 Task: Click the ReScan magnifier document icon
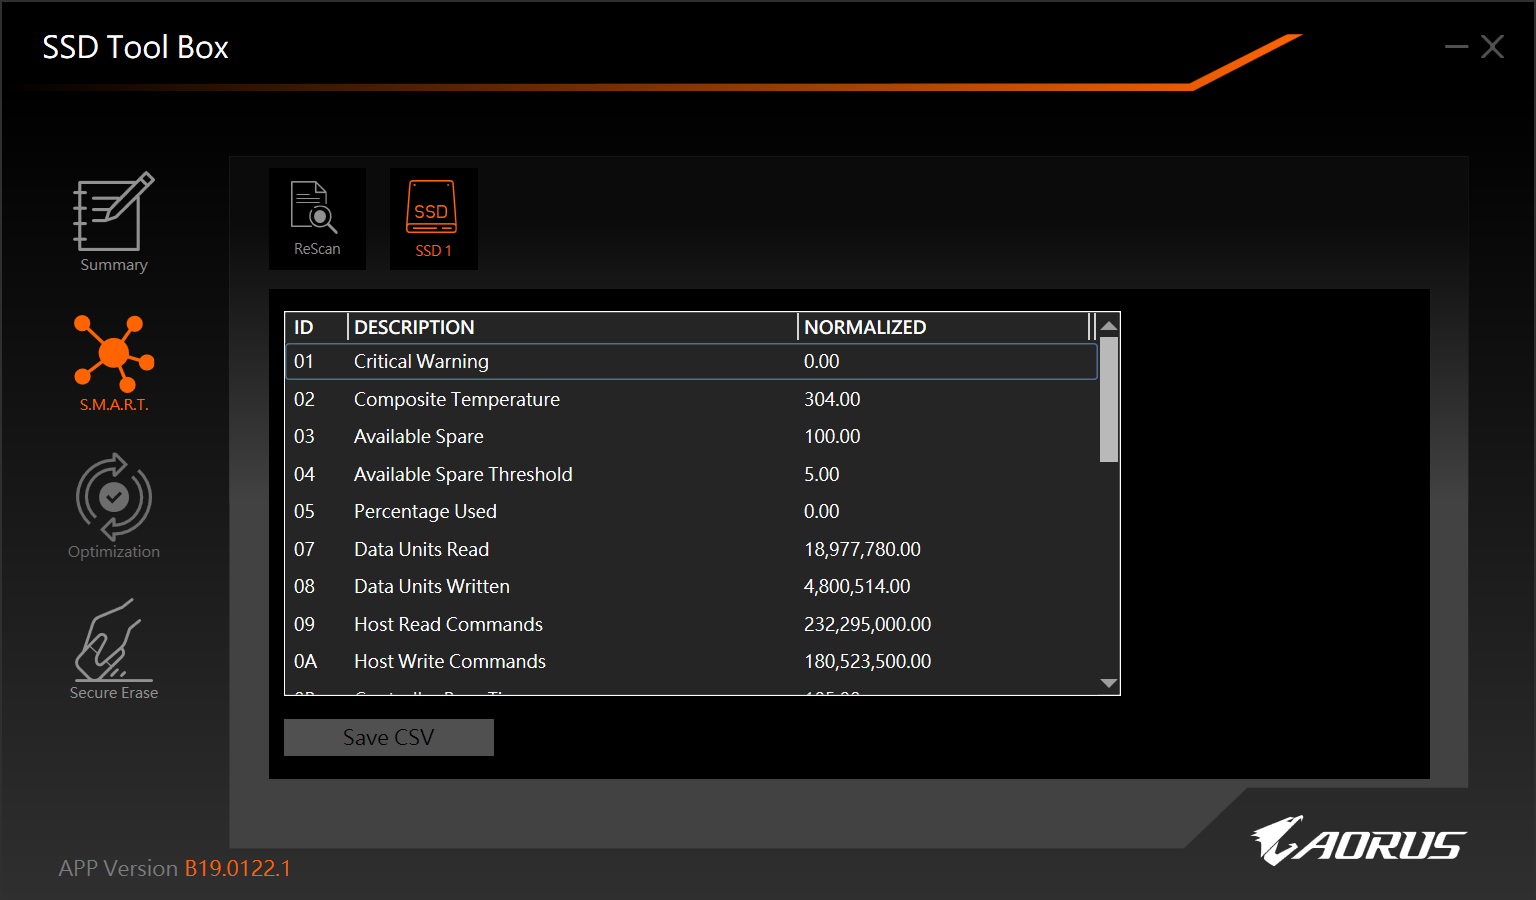[x=316, y=208]
